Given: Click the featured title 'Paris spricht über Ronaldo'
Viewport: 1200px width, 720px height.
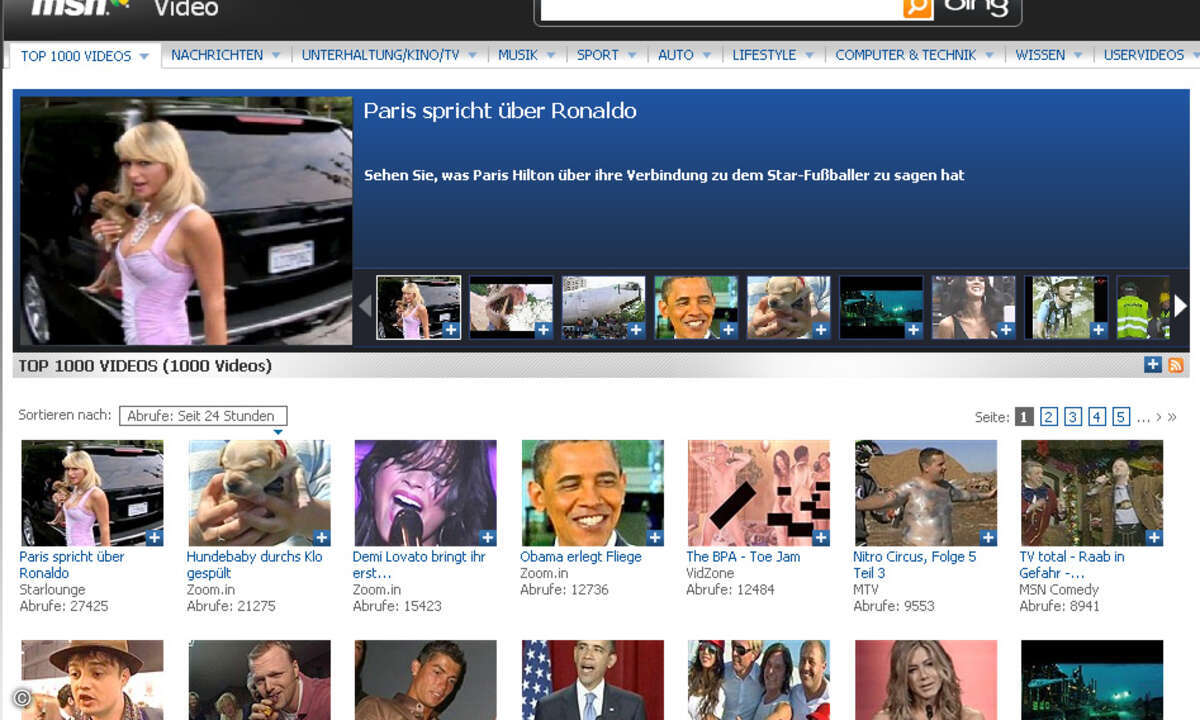Looking at the screenshot, I should [500, 111].
